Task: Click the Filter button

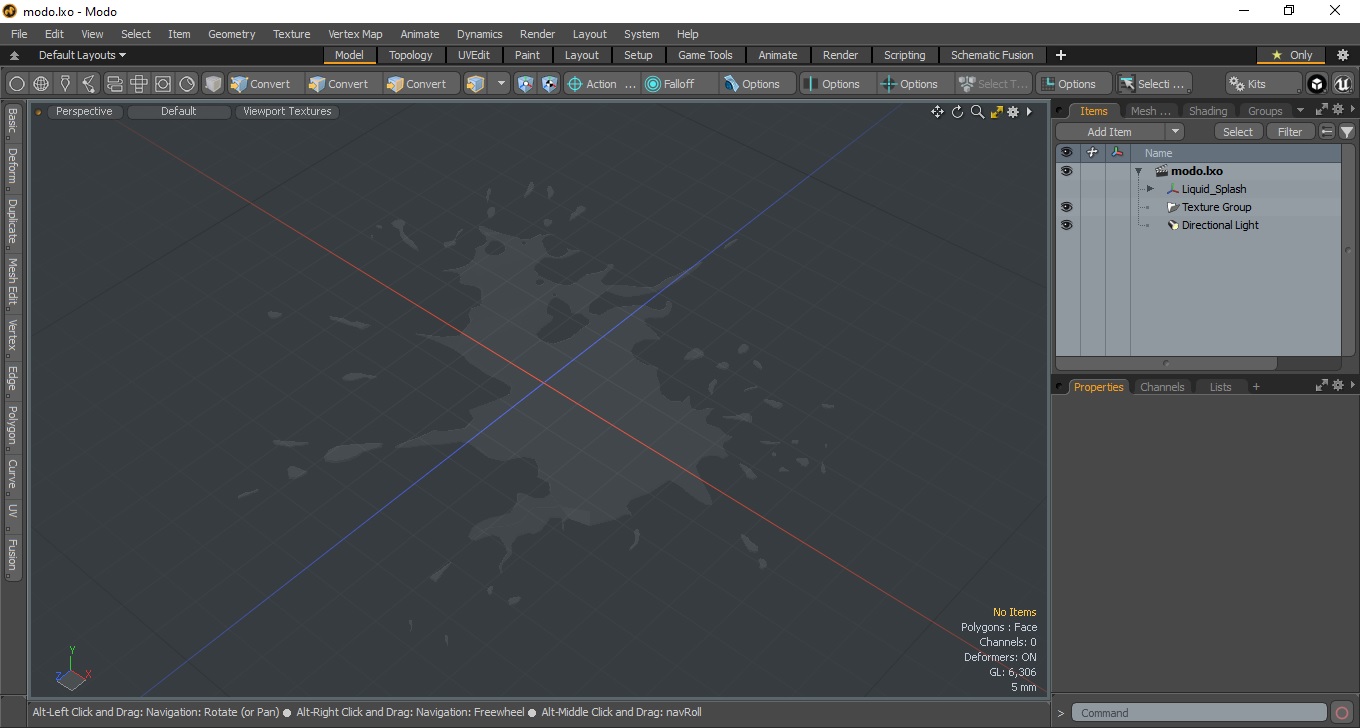Action: 1290,132
